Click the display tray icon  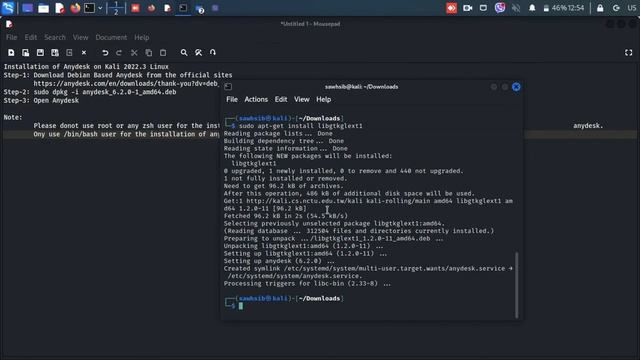click(483, 8)
